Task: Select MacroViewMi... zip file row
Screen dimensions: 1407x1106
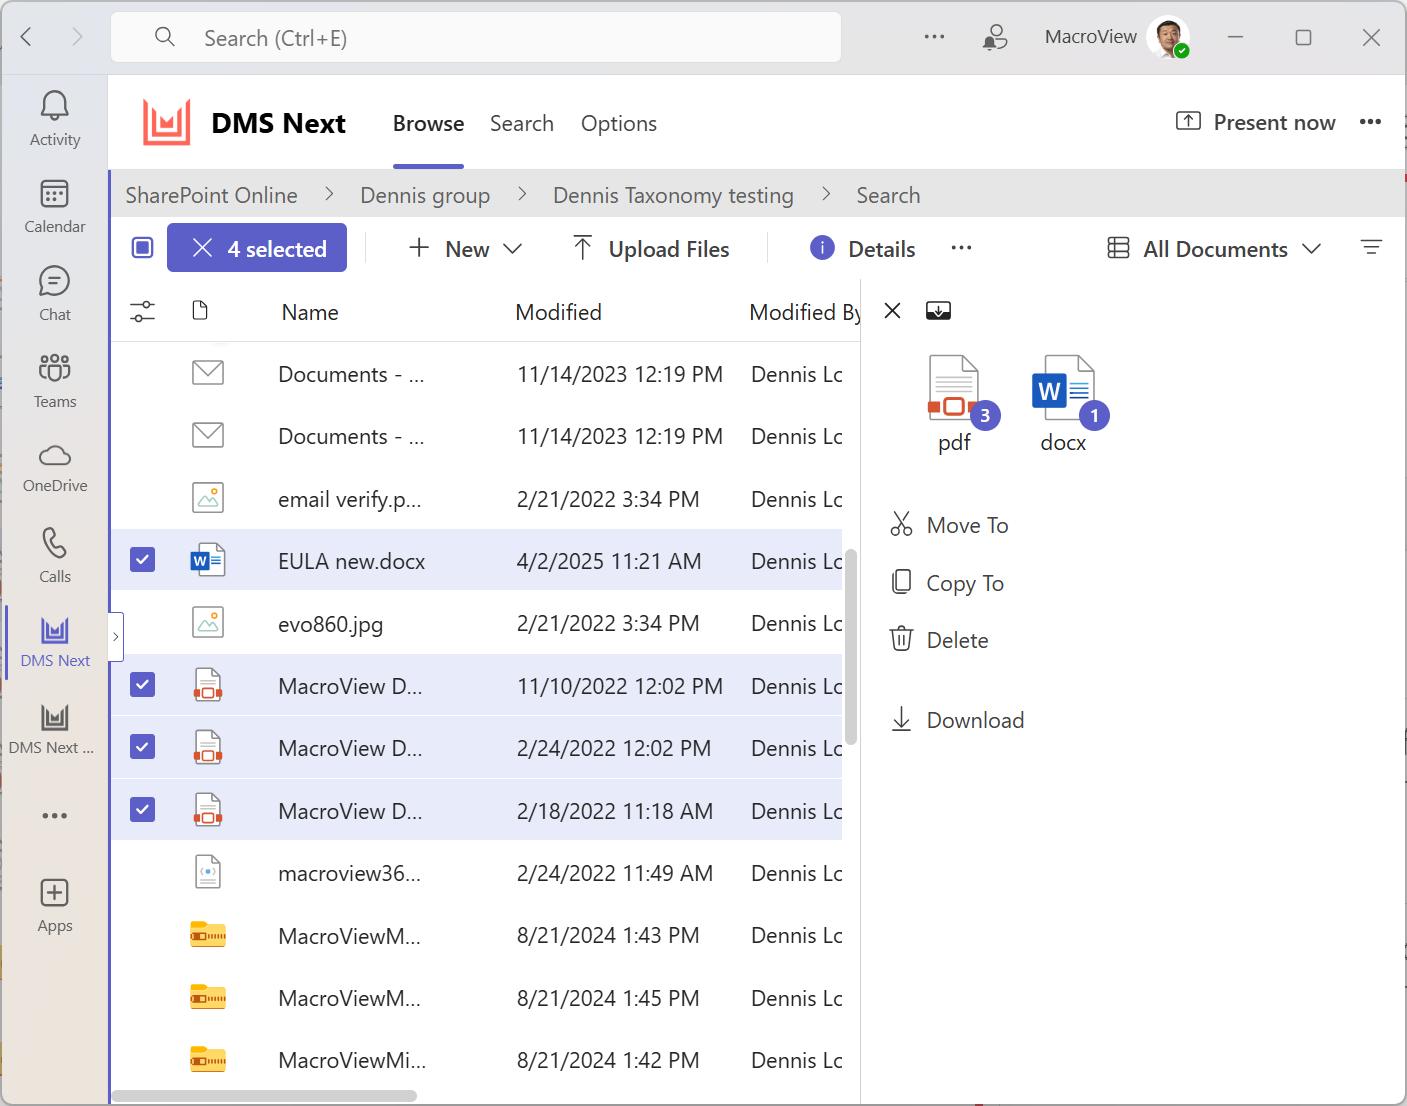Action: [x=476, y=1060]
